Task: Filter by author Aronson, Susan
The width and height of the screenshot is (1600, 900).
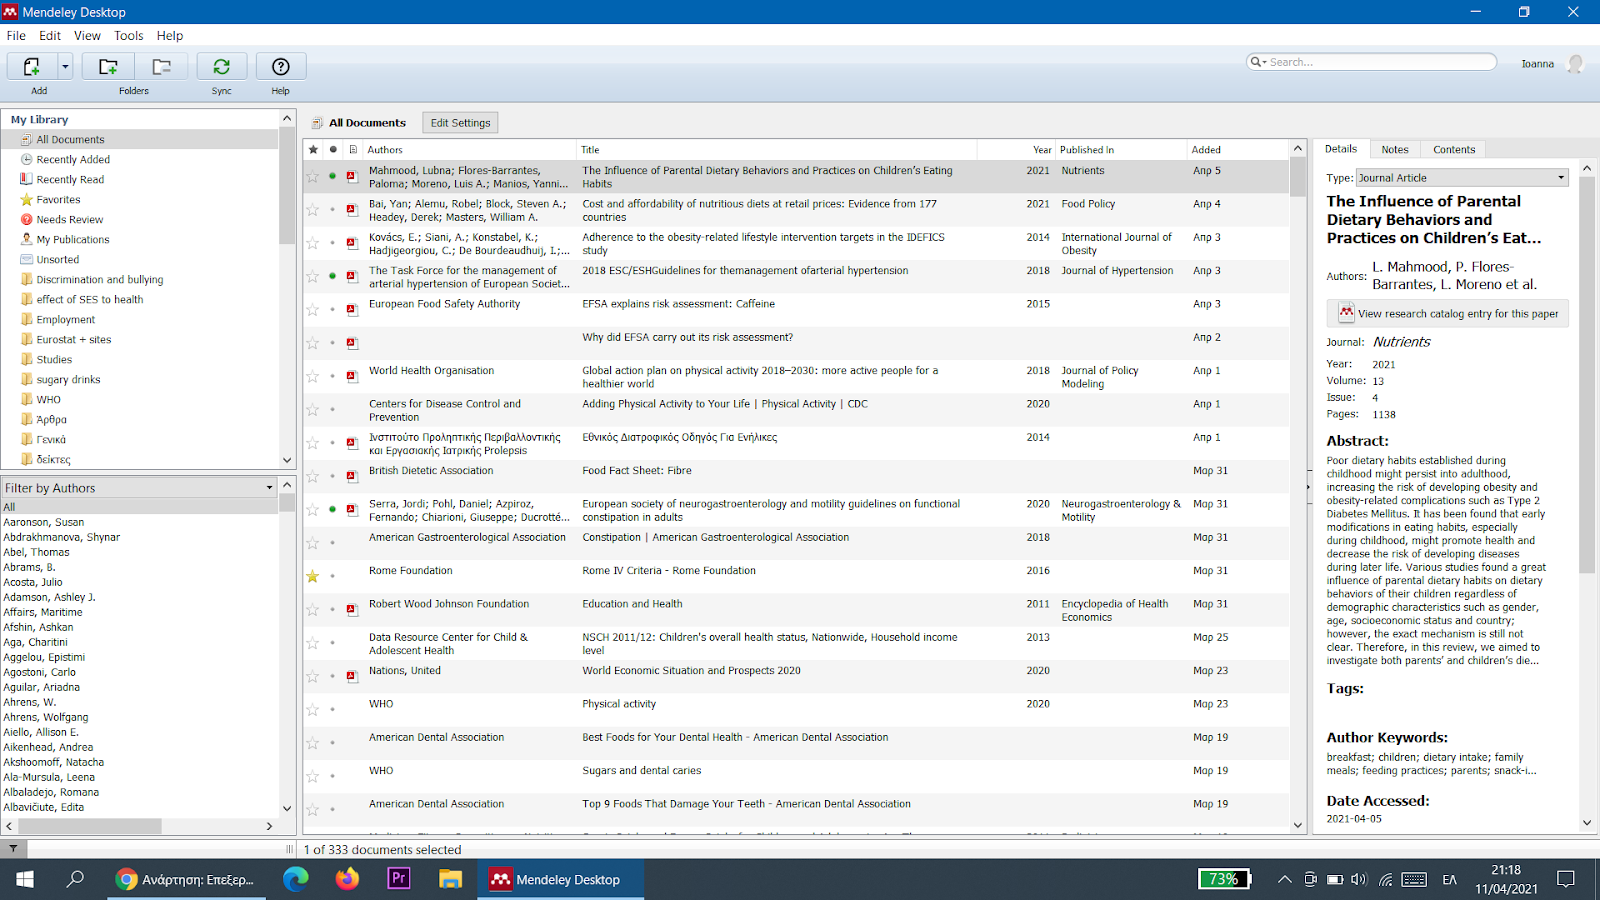Action: tap(44, 522)
